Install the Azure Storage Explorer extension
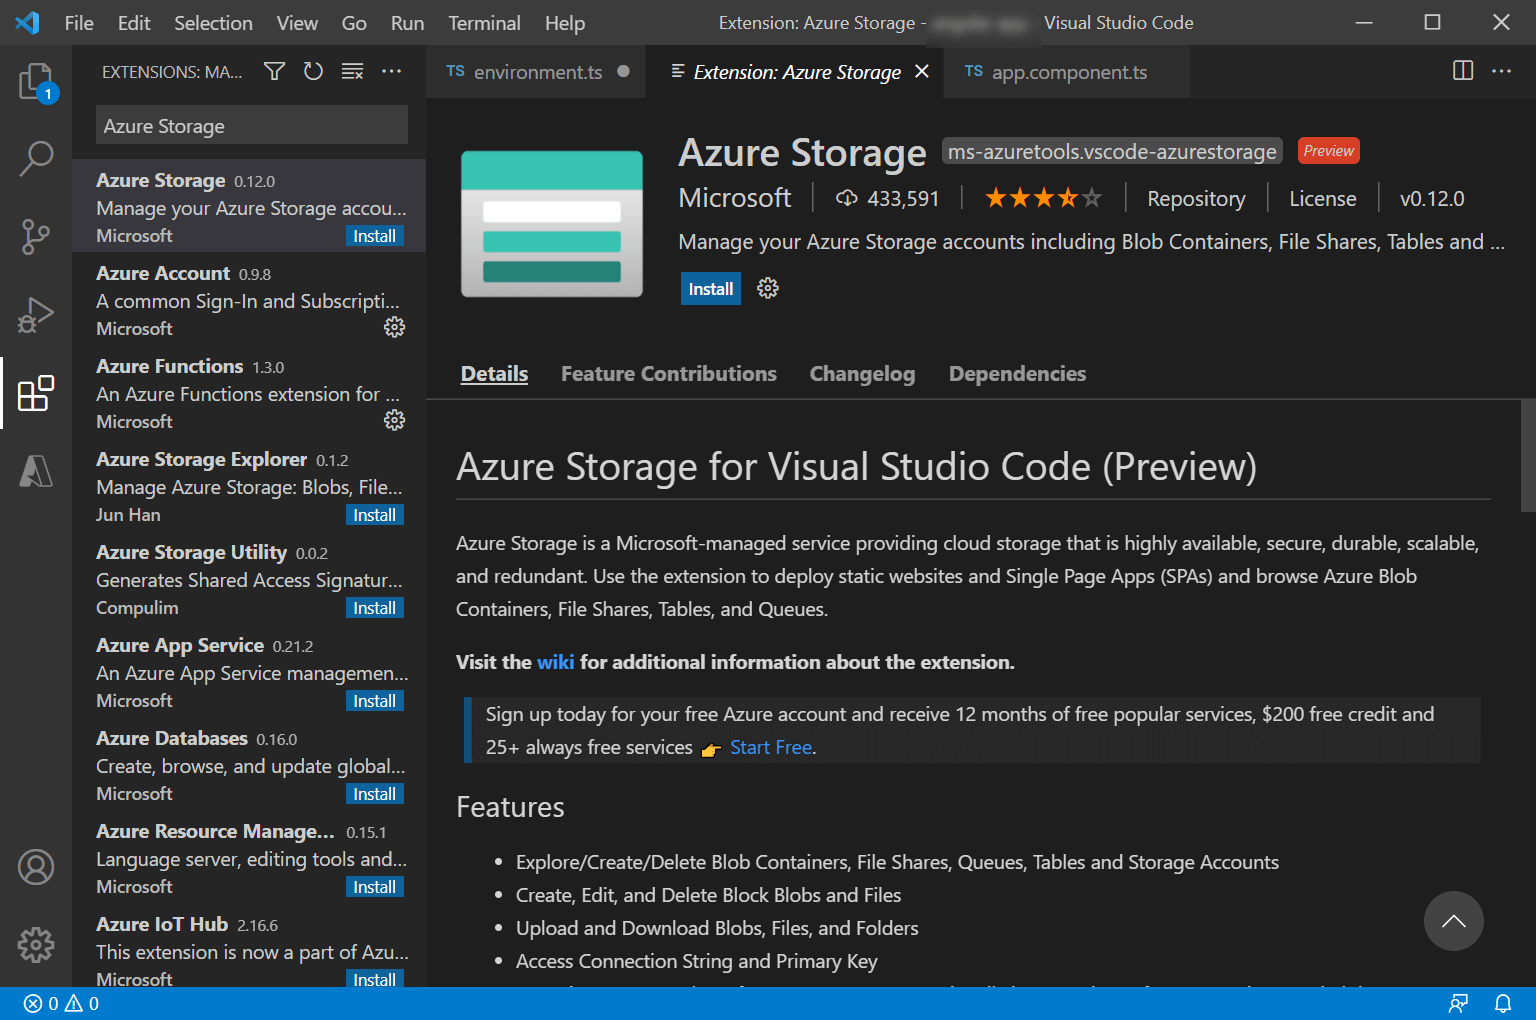 point(375,515)
